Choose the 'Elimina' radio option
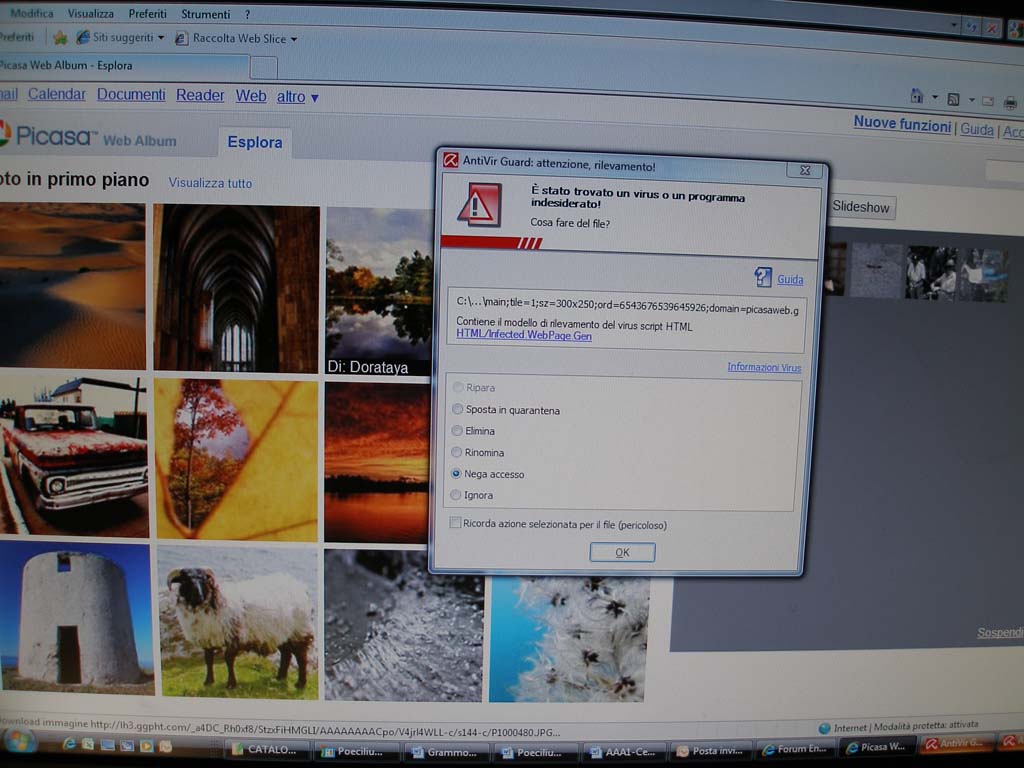This screenshot has height=768, width=1024. pos(458,431)
